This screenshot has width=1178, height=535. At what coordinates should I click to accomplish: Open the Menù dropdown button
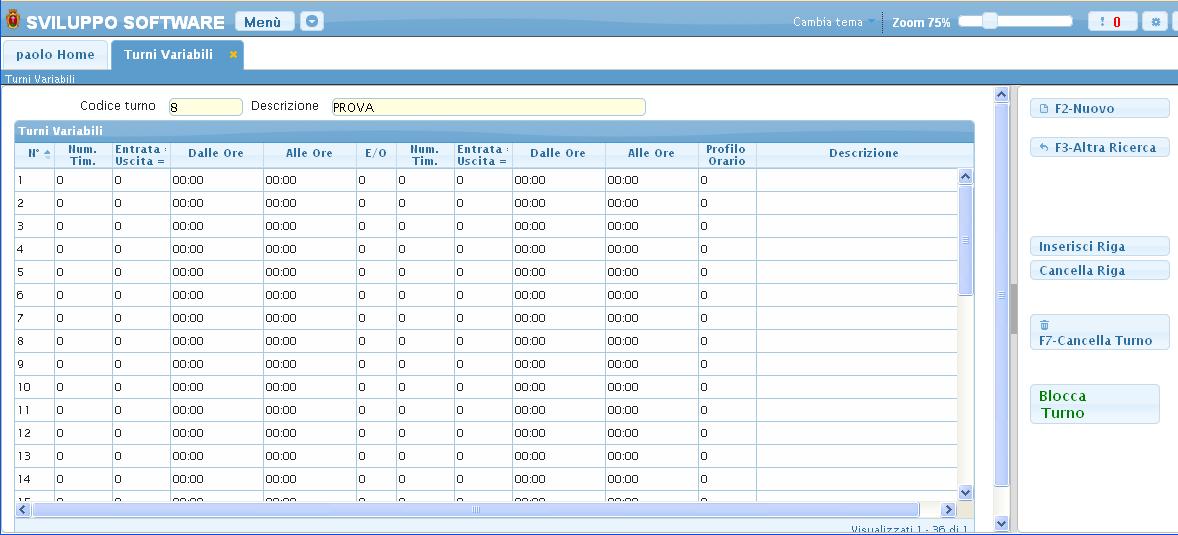click(x=264, y=21)
